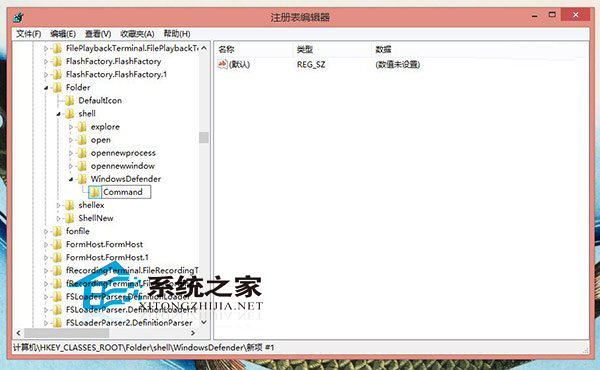Click the FormHost.FormHost folder icon
Screen dimensions: 600x370
point(57,244)
